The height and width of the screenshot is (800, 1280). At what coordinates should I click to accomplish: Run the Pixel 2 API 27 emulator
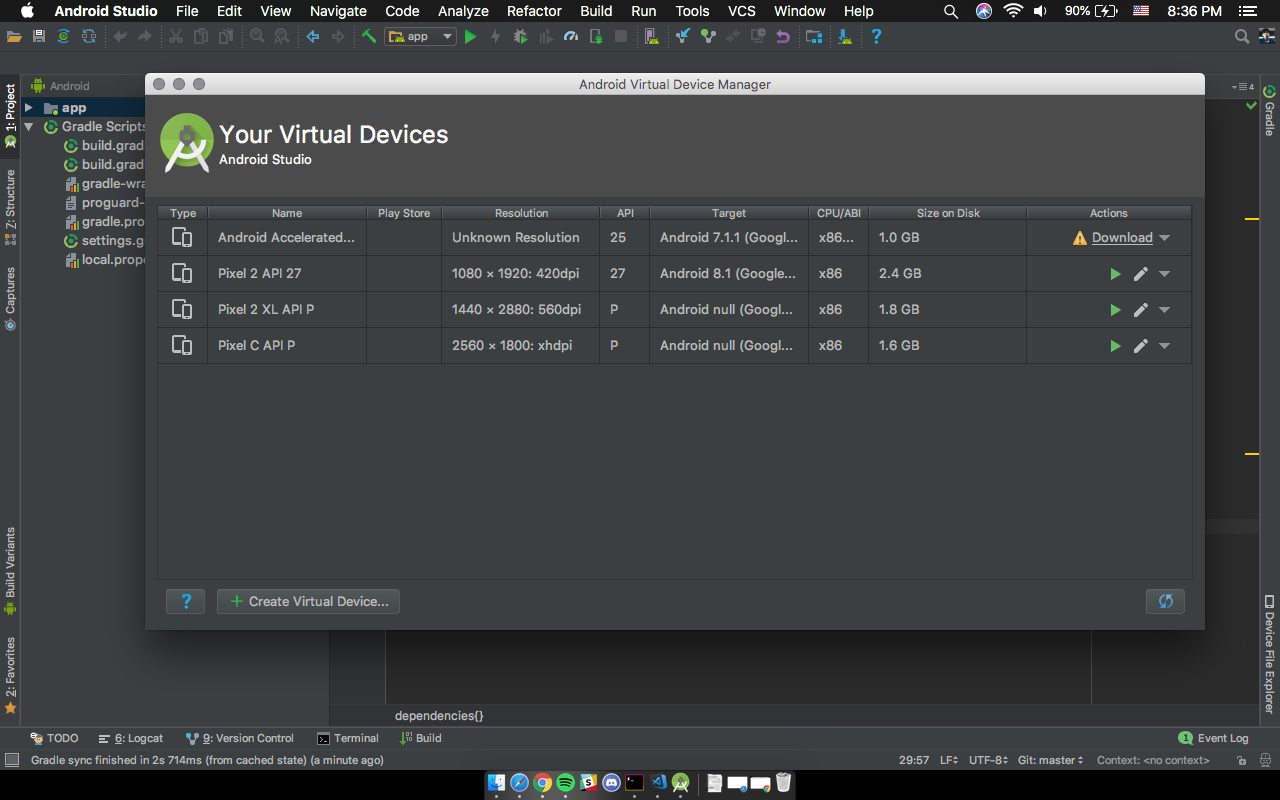(1115, 273)
